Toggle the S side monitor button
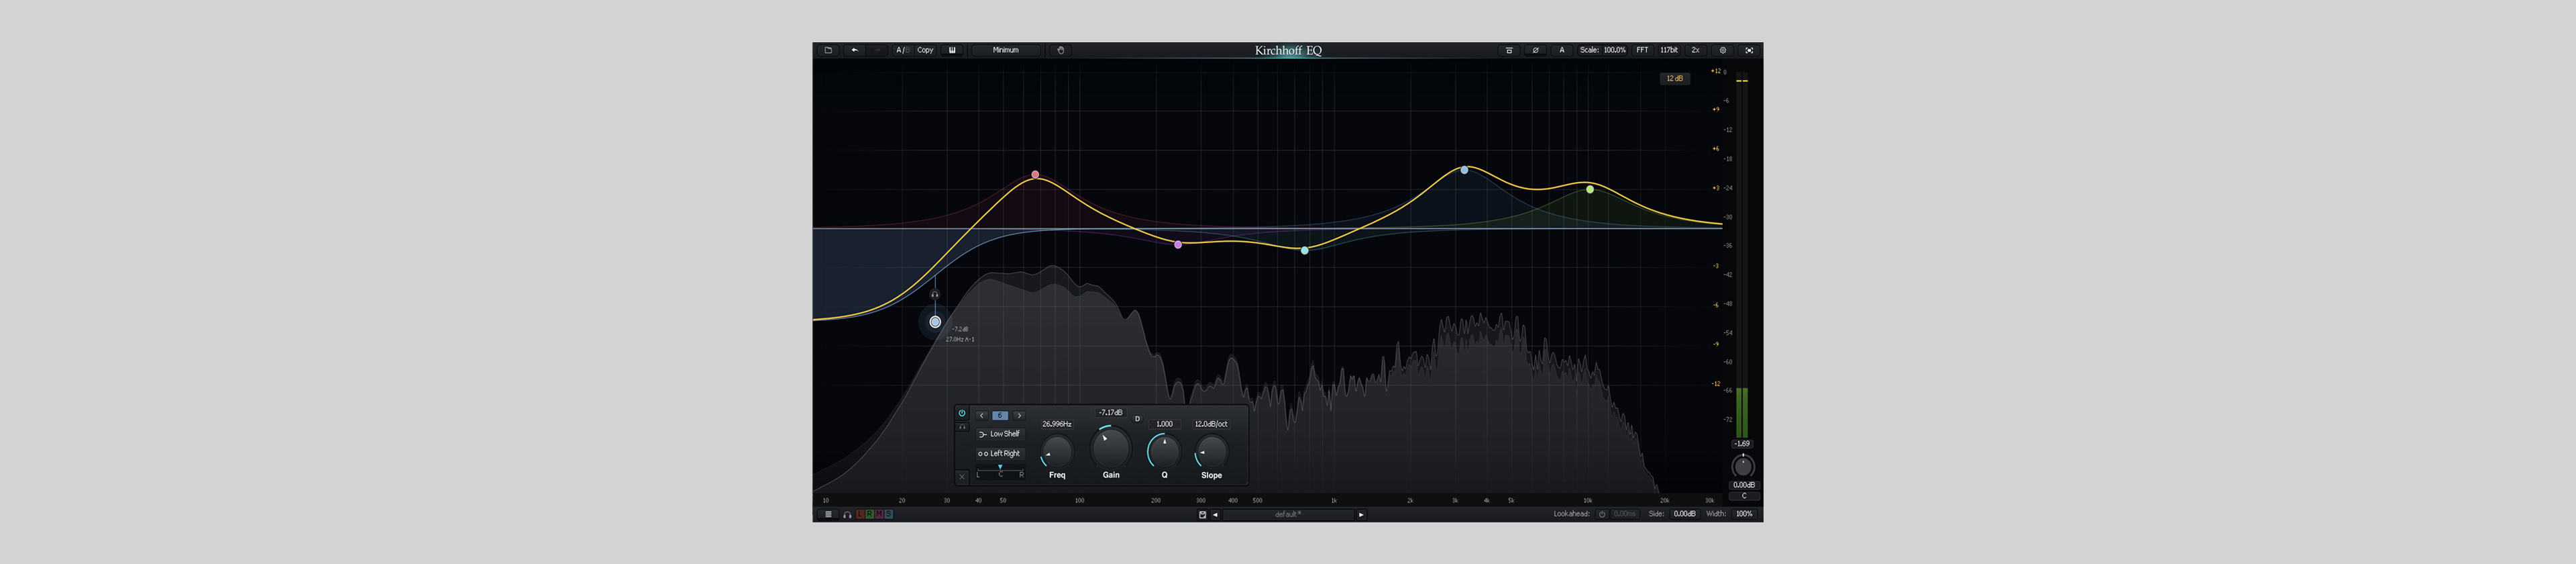Image resolution: width=2576 pixels, height=564 pixels. [x=888, y=514]
